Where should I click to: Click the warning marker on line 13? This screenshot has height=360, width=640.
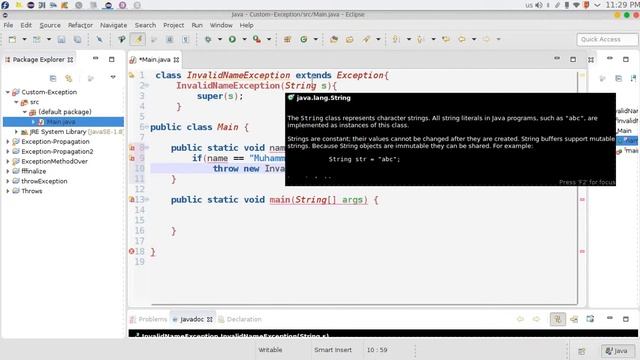coord(132,199)
